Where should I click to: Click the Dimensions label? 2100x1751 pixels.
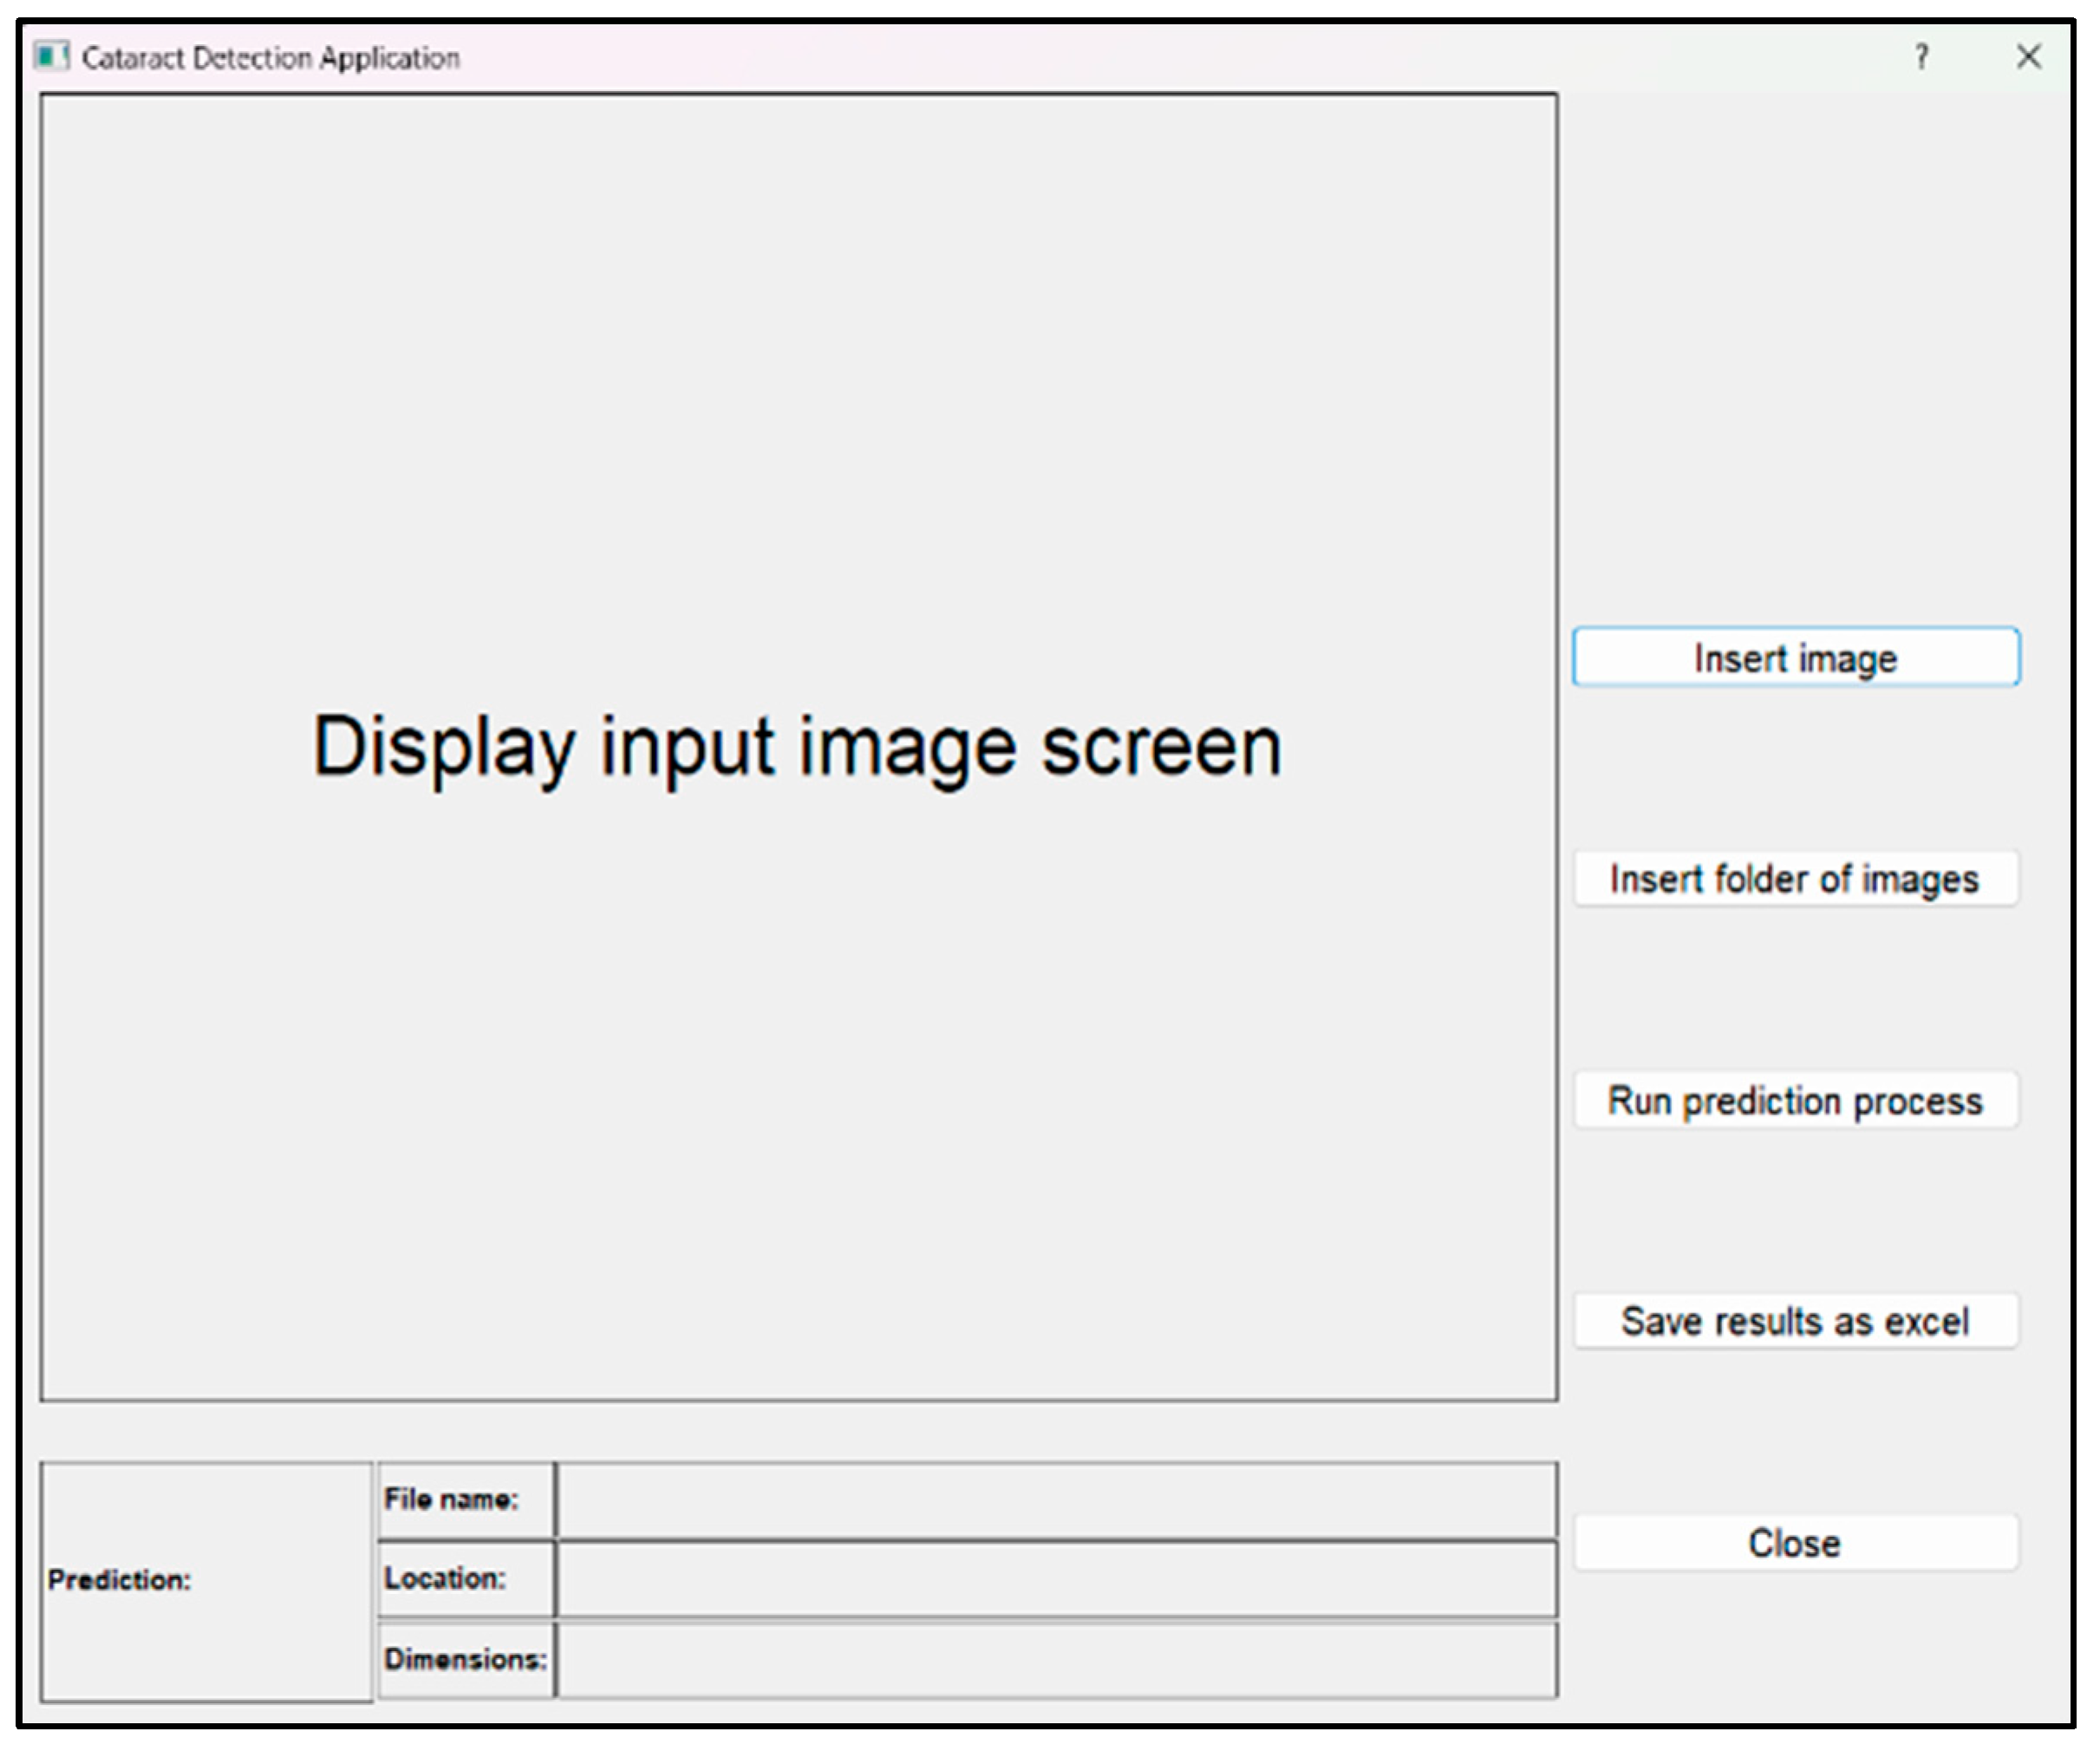click(465, 1659)
